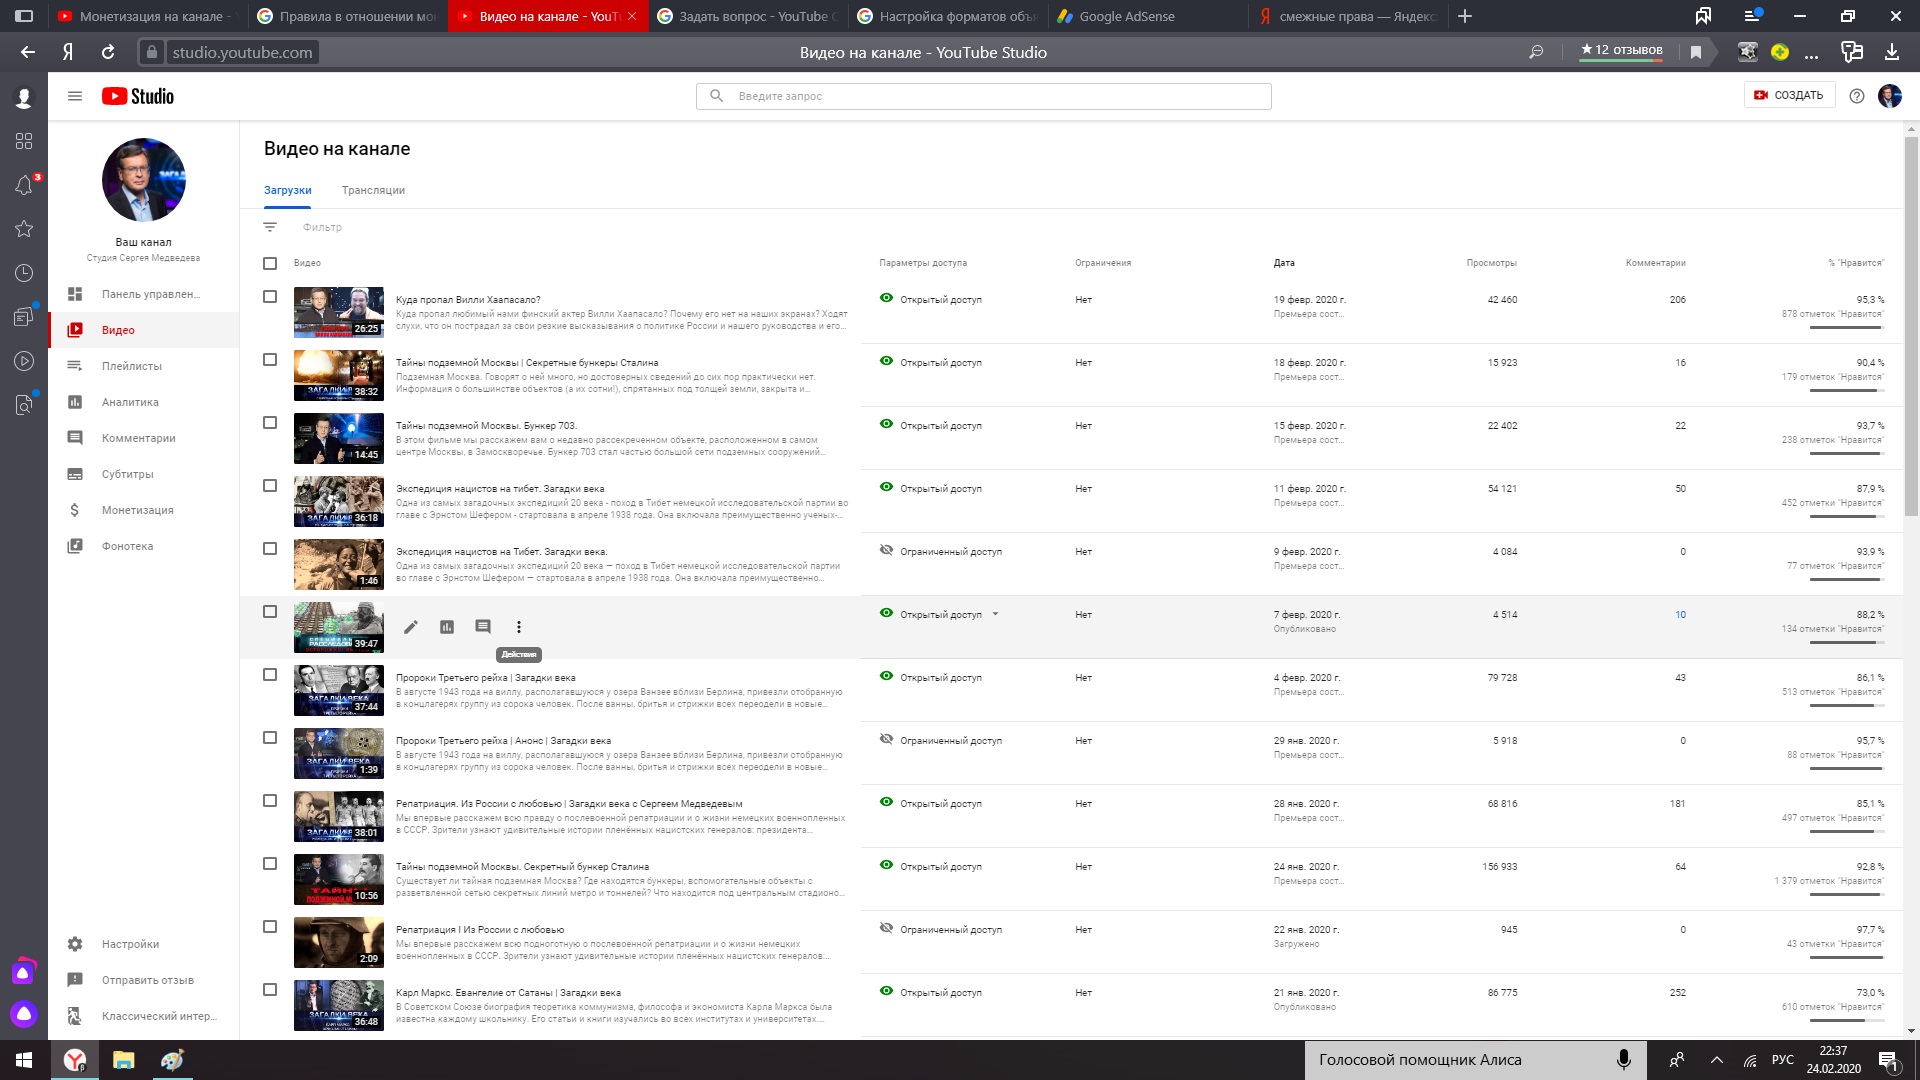Click the YouTube Studio logo
The width and height of the screenshot is (1920, 1080).
pos(138,96)
